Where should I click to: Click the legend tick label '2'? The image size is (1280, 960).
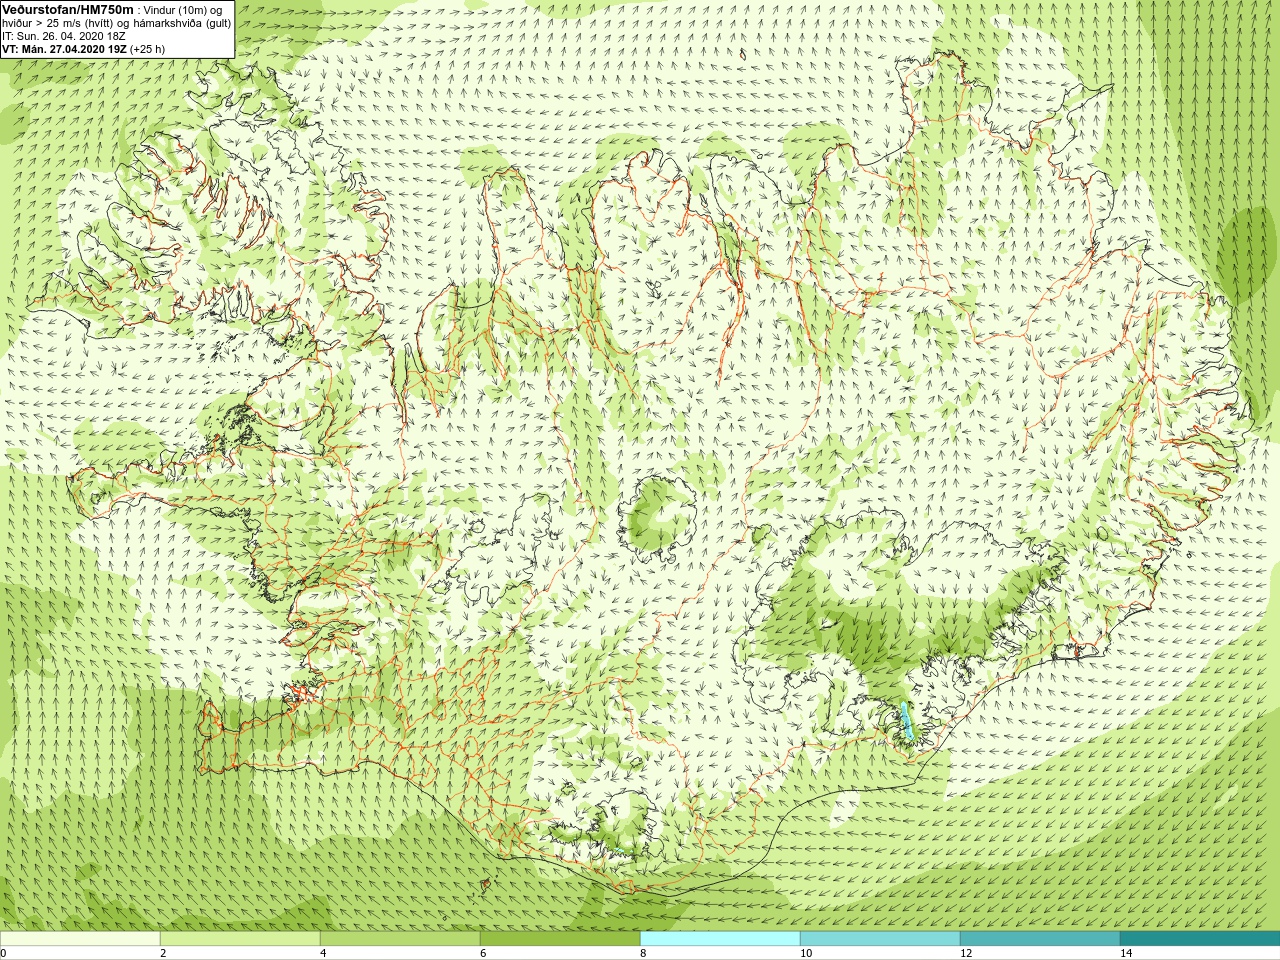click(x=163, y=953)
